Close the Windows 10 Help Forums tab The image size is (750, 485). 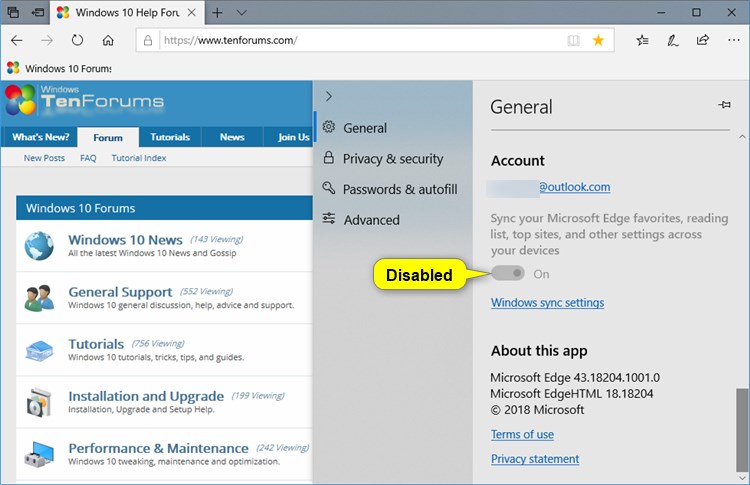[191, 12]
